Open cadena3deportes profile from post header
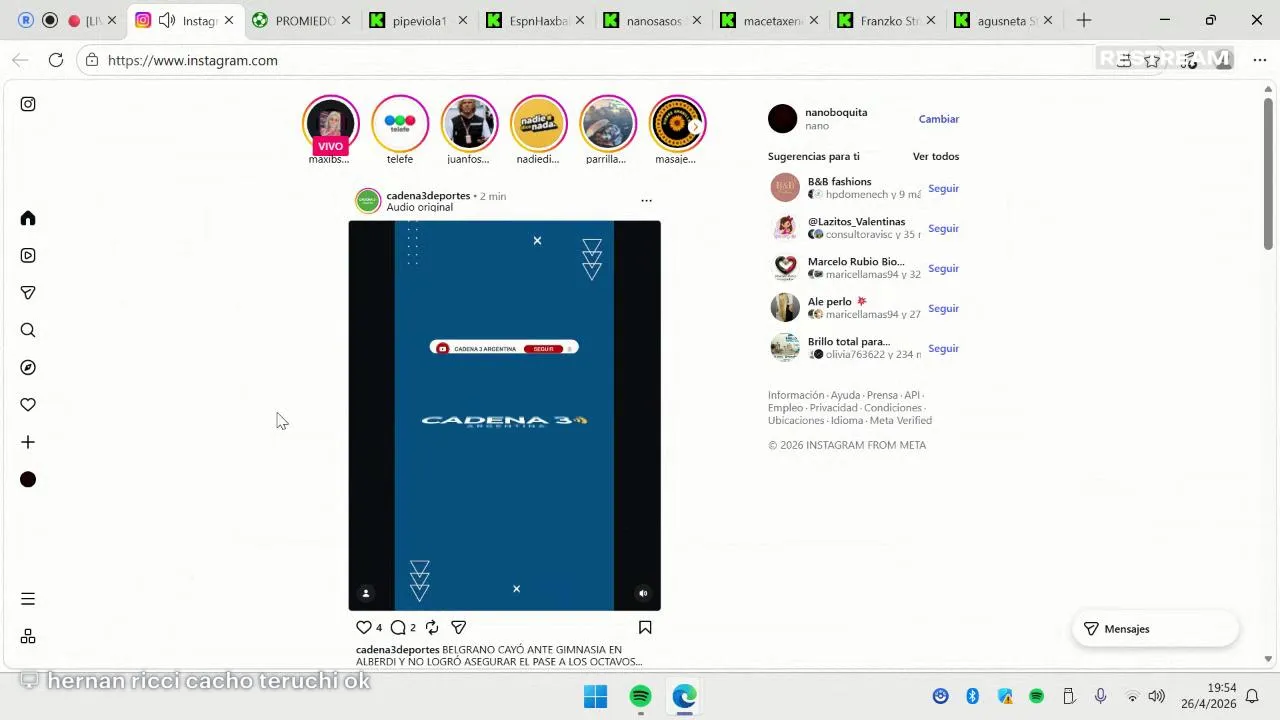This screenshot has height=720, width=1280. click(428, 196)
